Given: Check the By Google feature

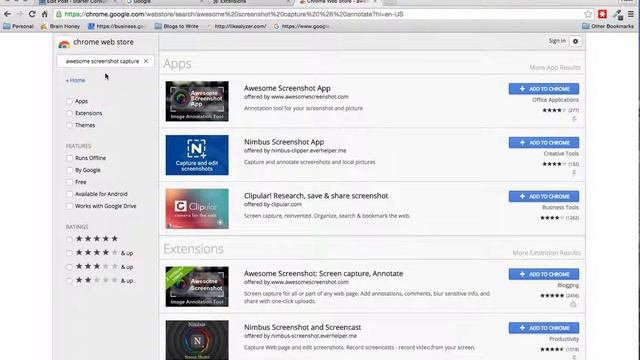Looking at the screenshot, I should click(x=69, y=170).
